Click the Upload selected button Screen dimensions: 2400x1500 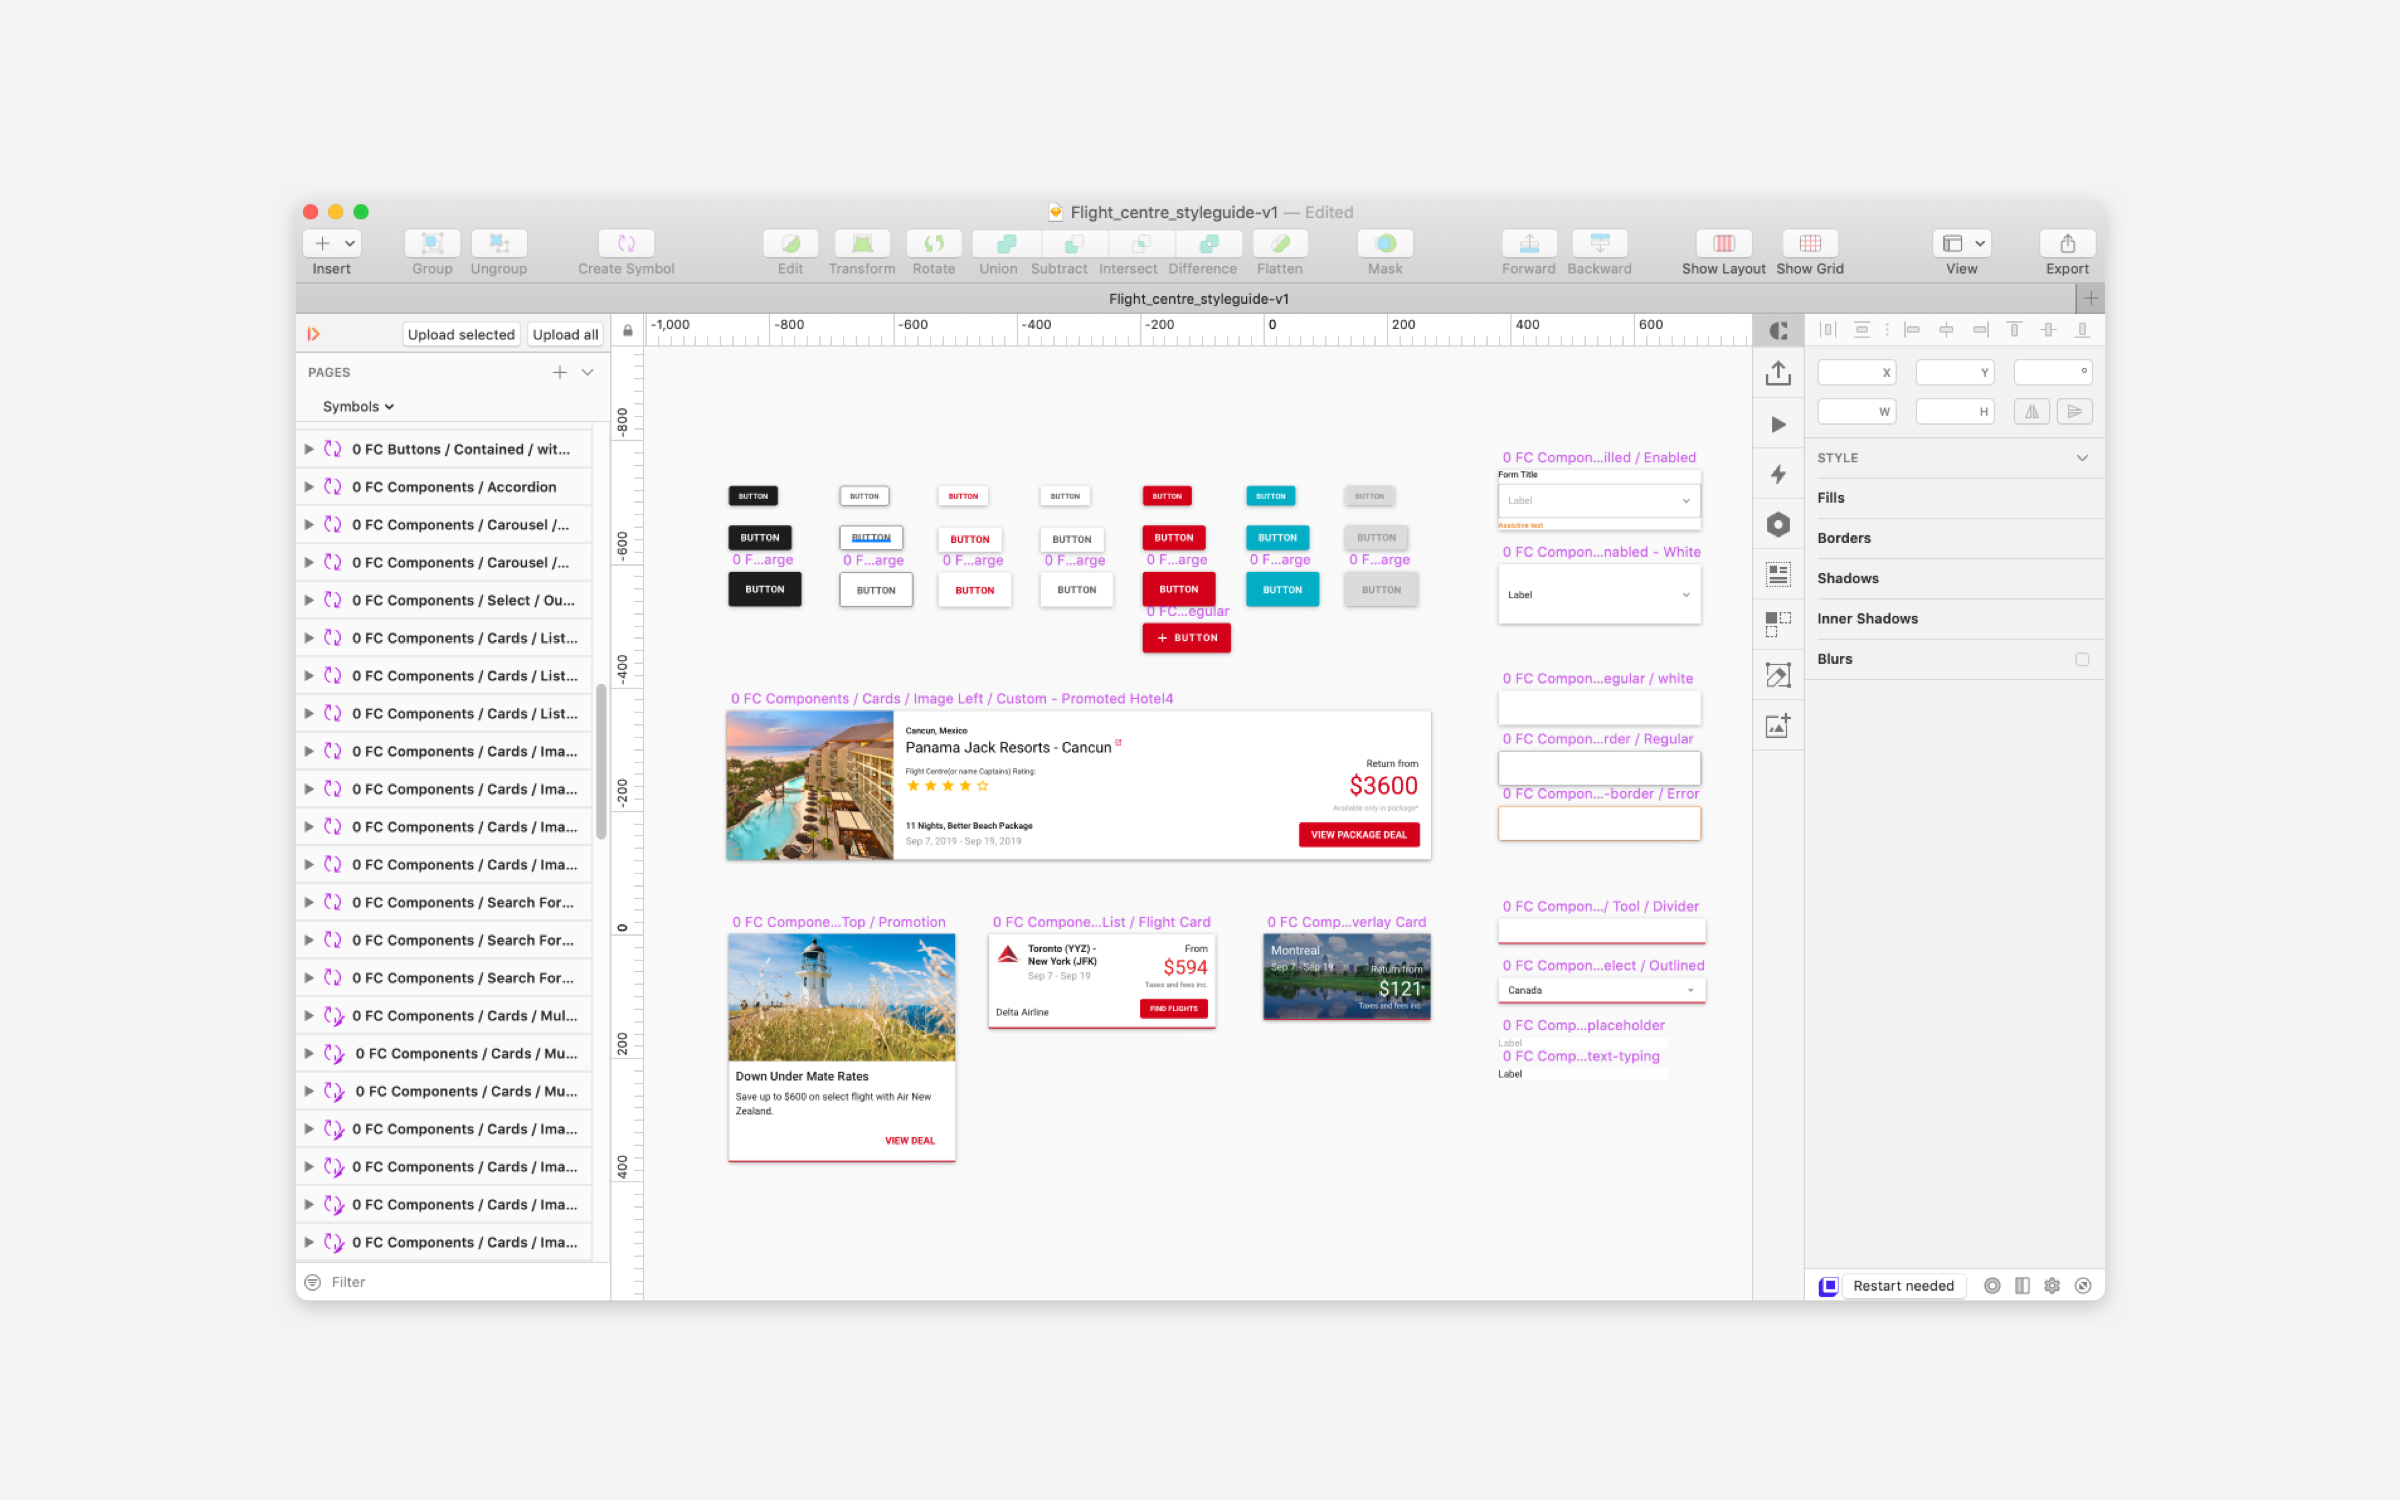pos(461,333)
